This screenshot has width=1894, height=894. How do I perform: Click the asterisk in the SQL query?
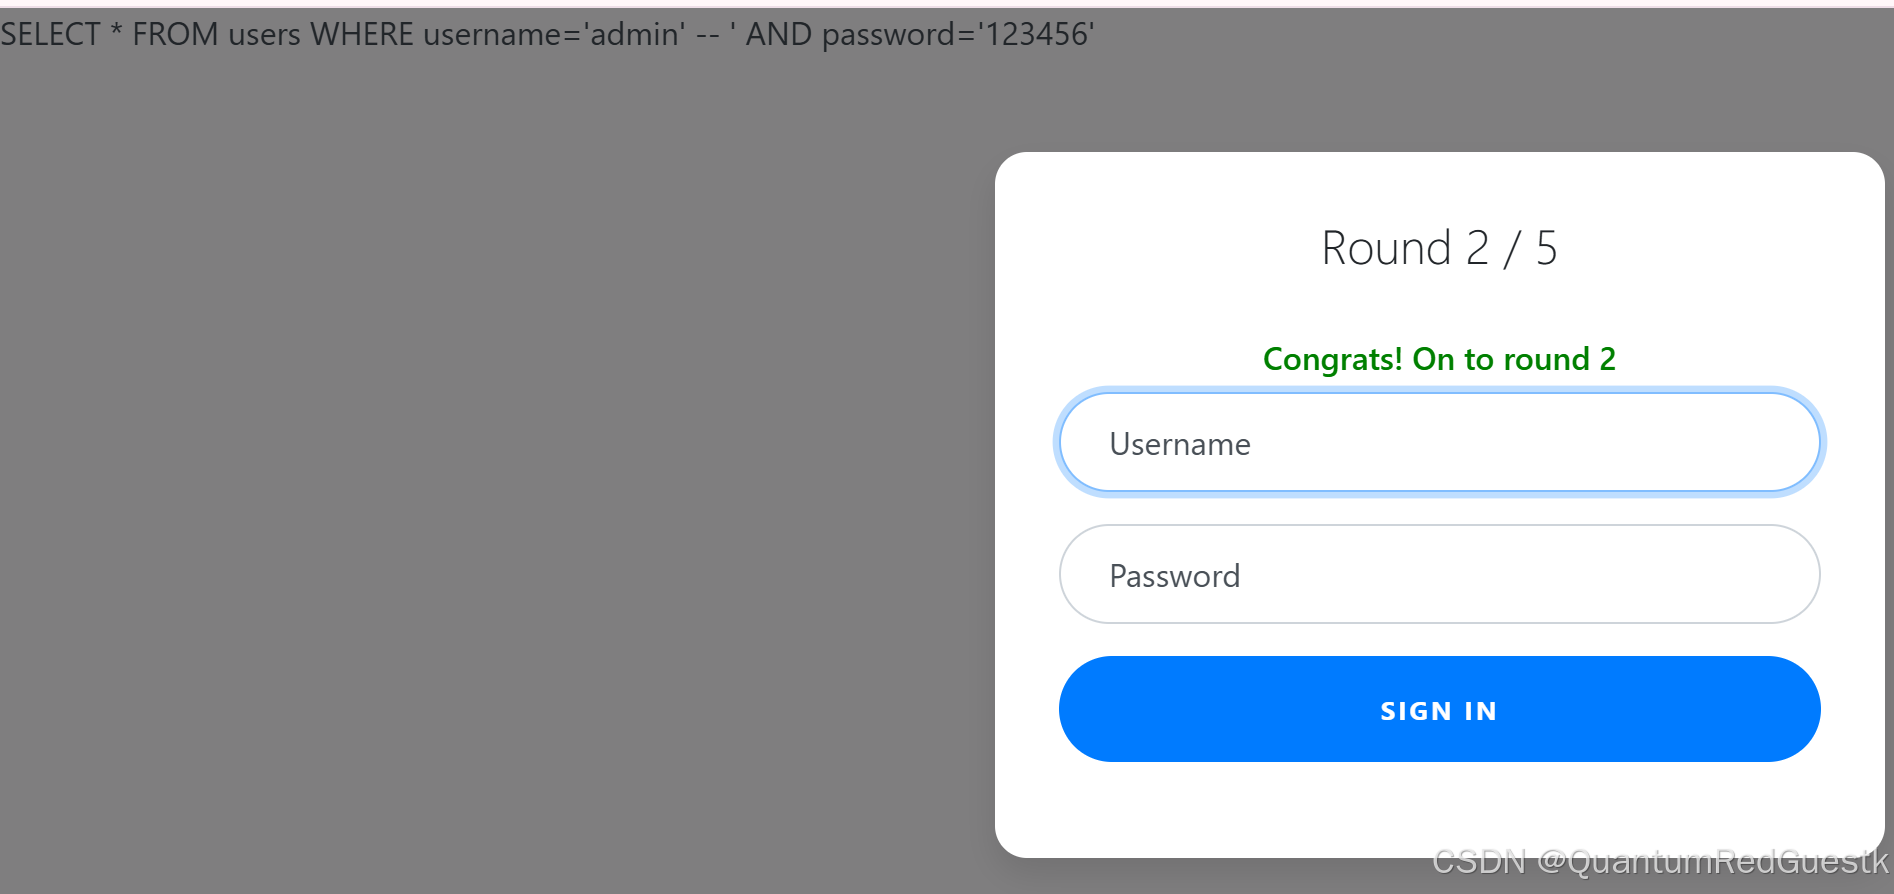(x=116, y=30)
